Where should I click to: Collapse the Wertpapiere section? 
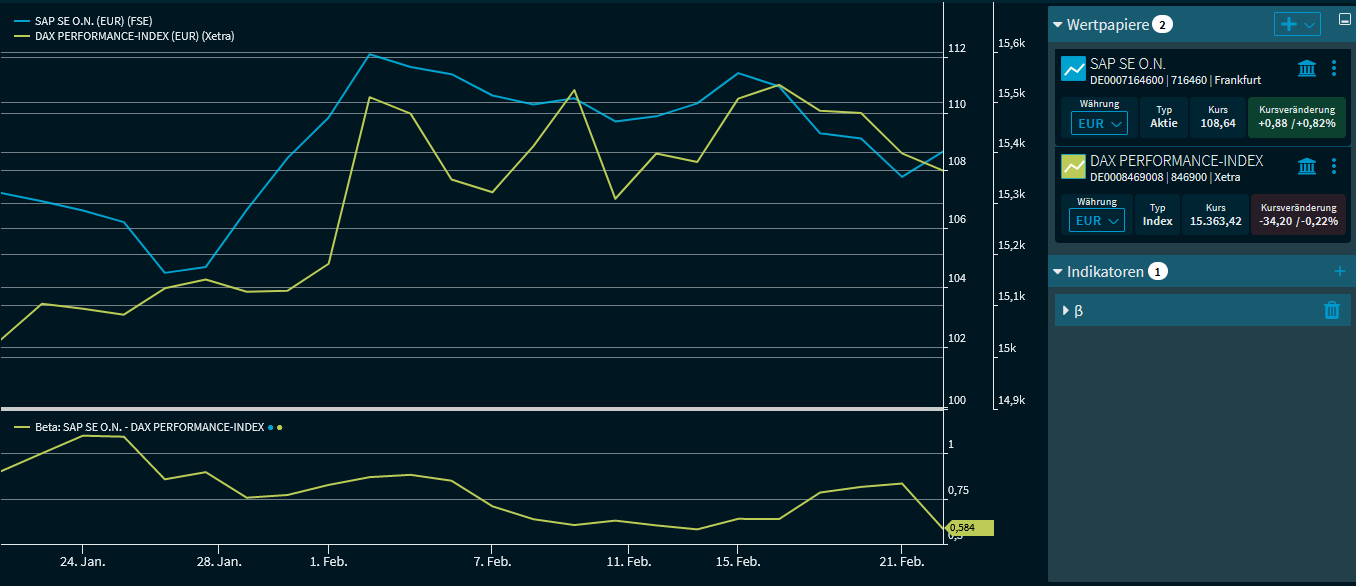tap(1057, 24)
